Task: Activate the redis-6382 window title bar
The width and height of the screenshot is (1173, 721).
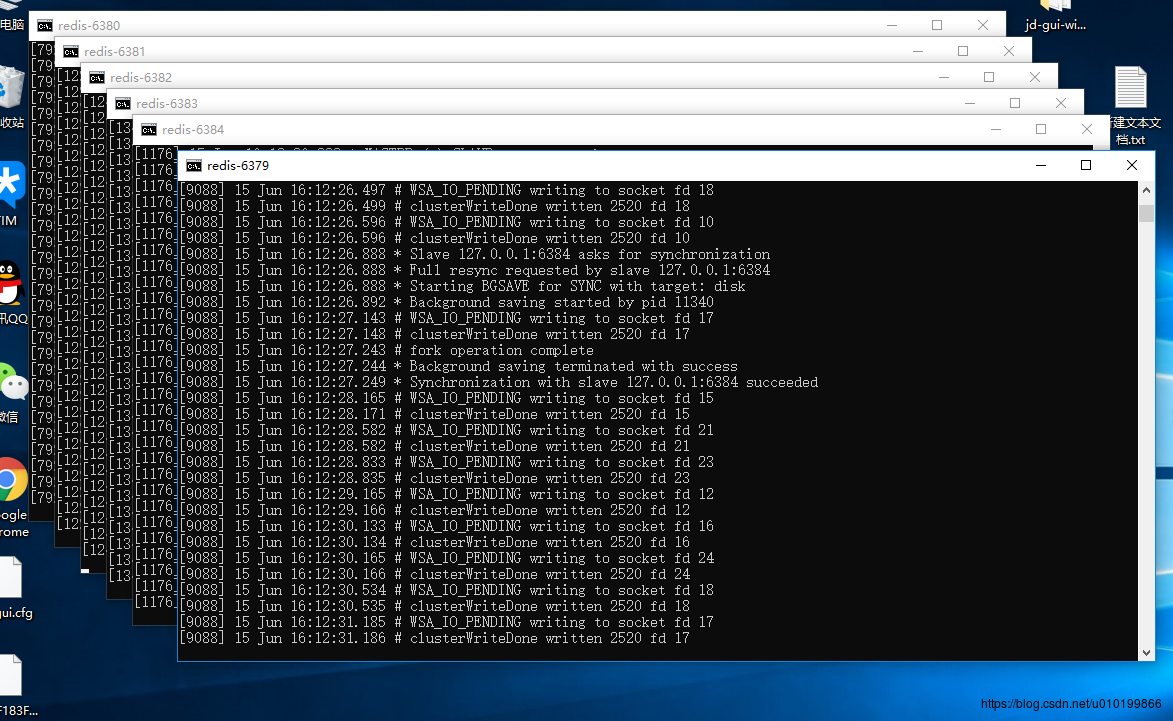Action: (140, 78)
